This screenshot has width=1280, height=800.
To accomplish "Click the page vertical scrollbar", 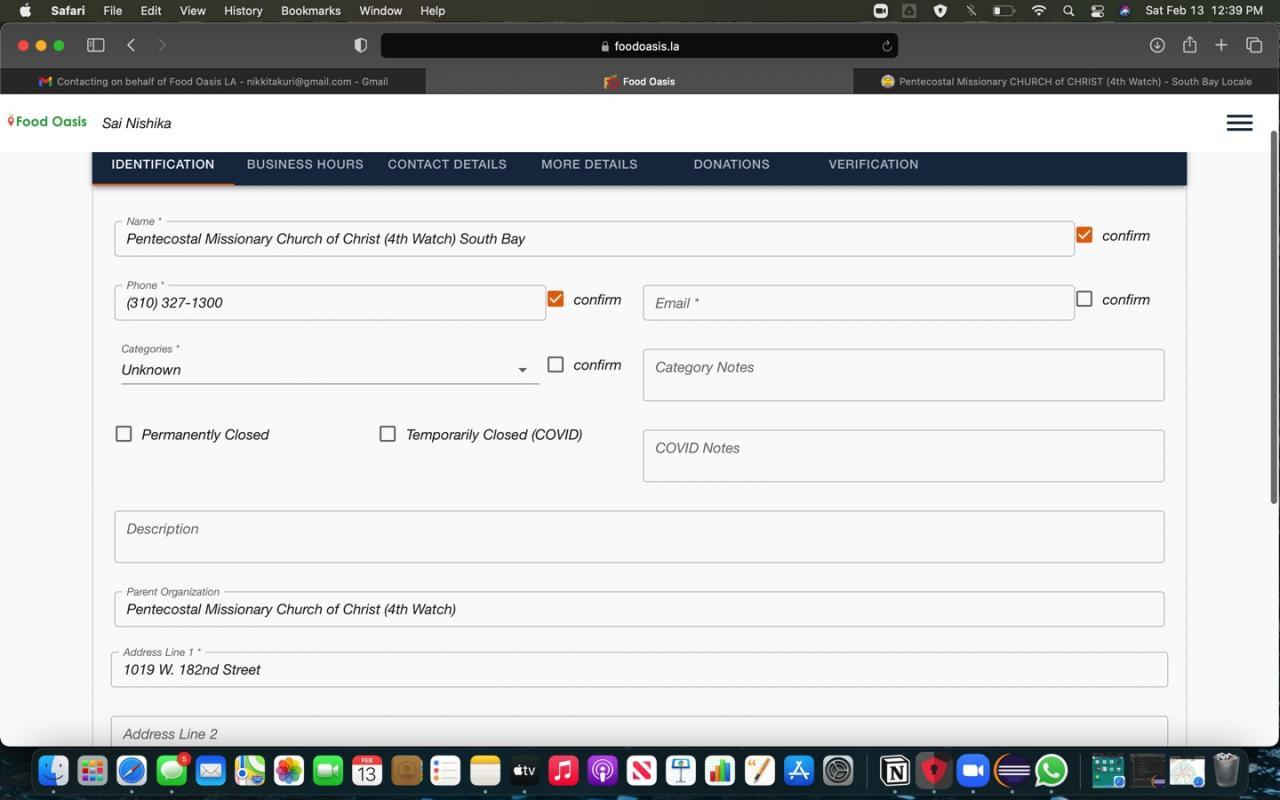I will click(x=1273, y=317).
